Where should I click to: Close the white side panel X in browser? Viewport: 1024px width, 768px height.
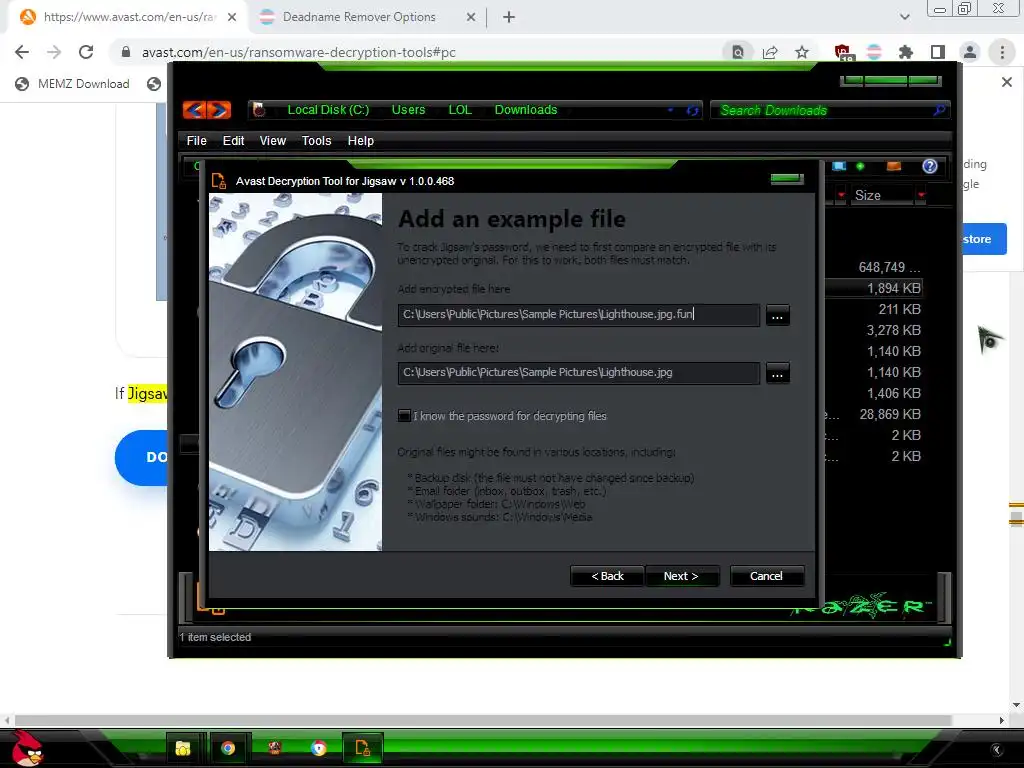coord(1006,82)
